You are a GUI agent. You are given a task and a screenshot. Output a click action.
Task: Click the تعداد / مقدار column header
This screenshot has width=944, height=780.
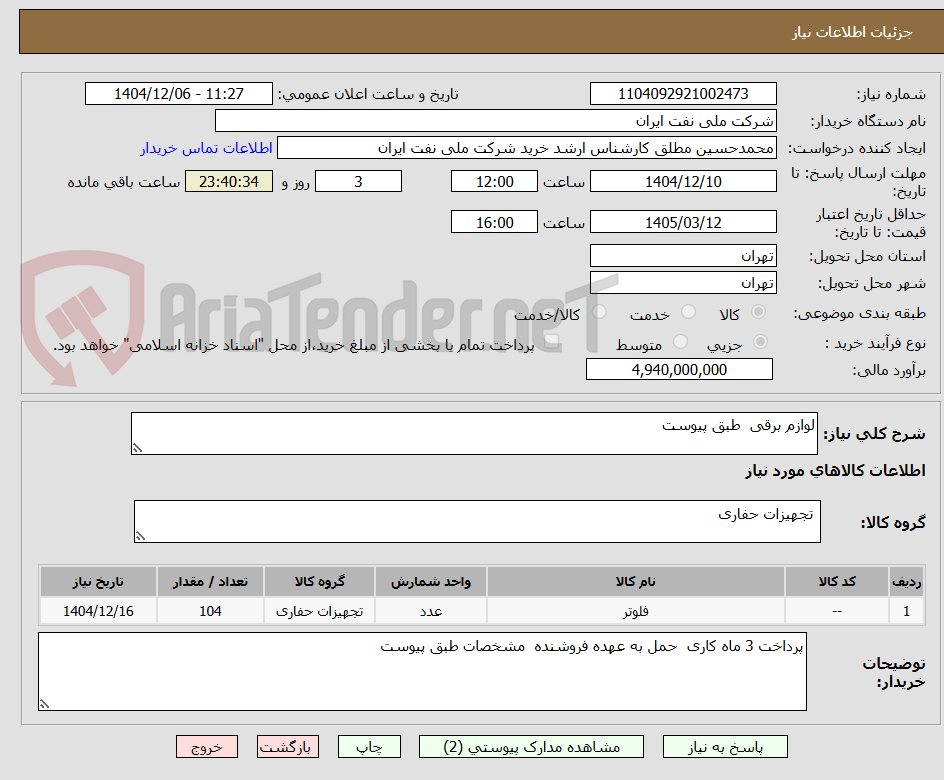[210, 581]
